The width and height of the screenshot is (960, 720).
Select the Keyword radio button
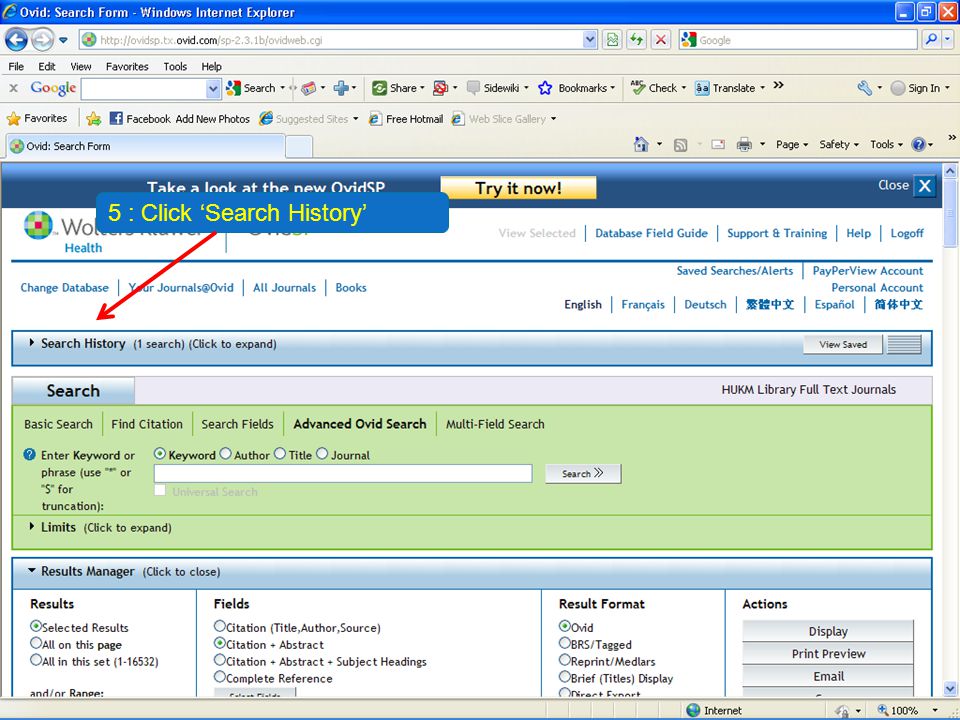160,454
